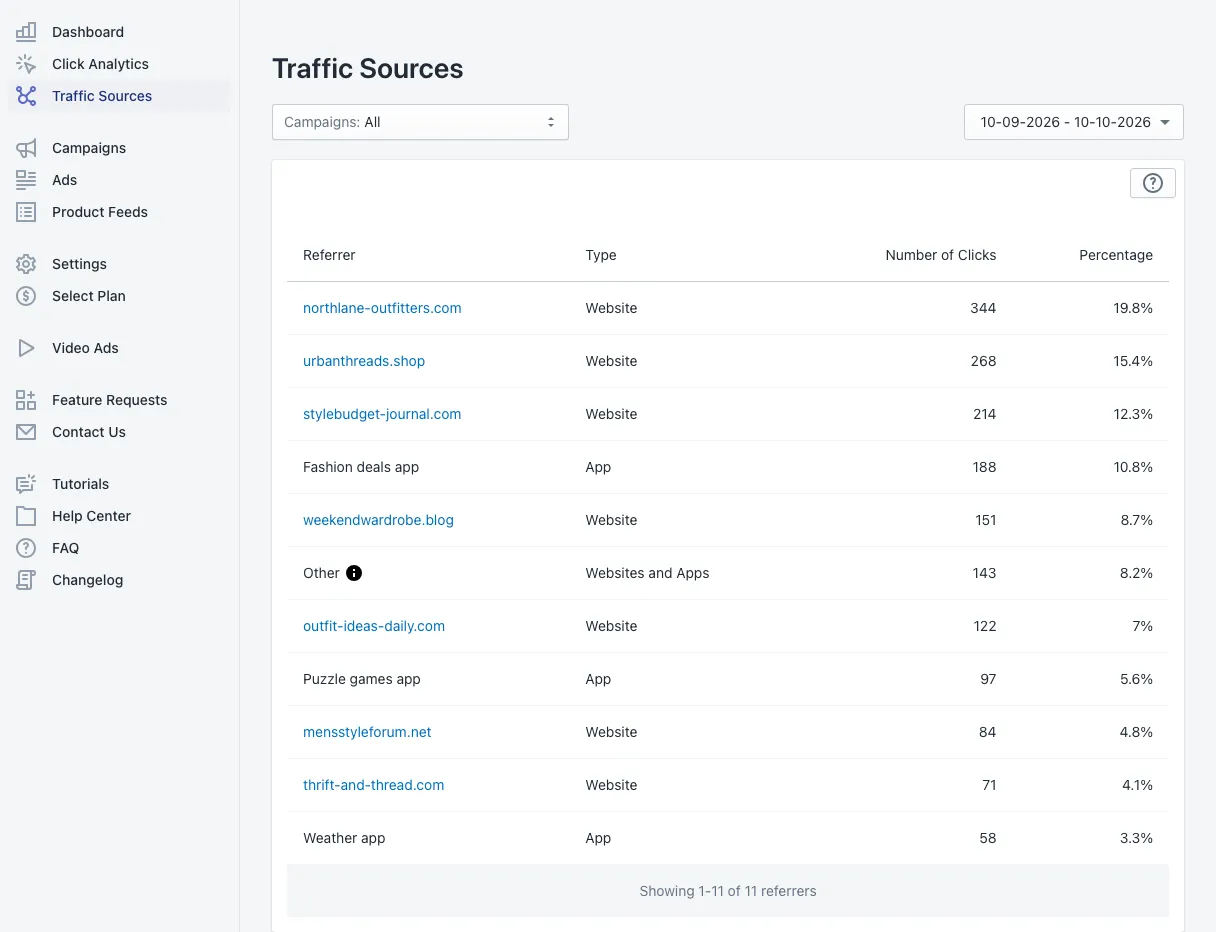Open Click Analytics menu item
The height and width of the screenshot is (932, 1216).
pyautogui.click(x=100, y=64)
